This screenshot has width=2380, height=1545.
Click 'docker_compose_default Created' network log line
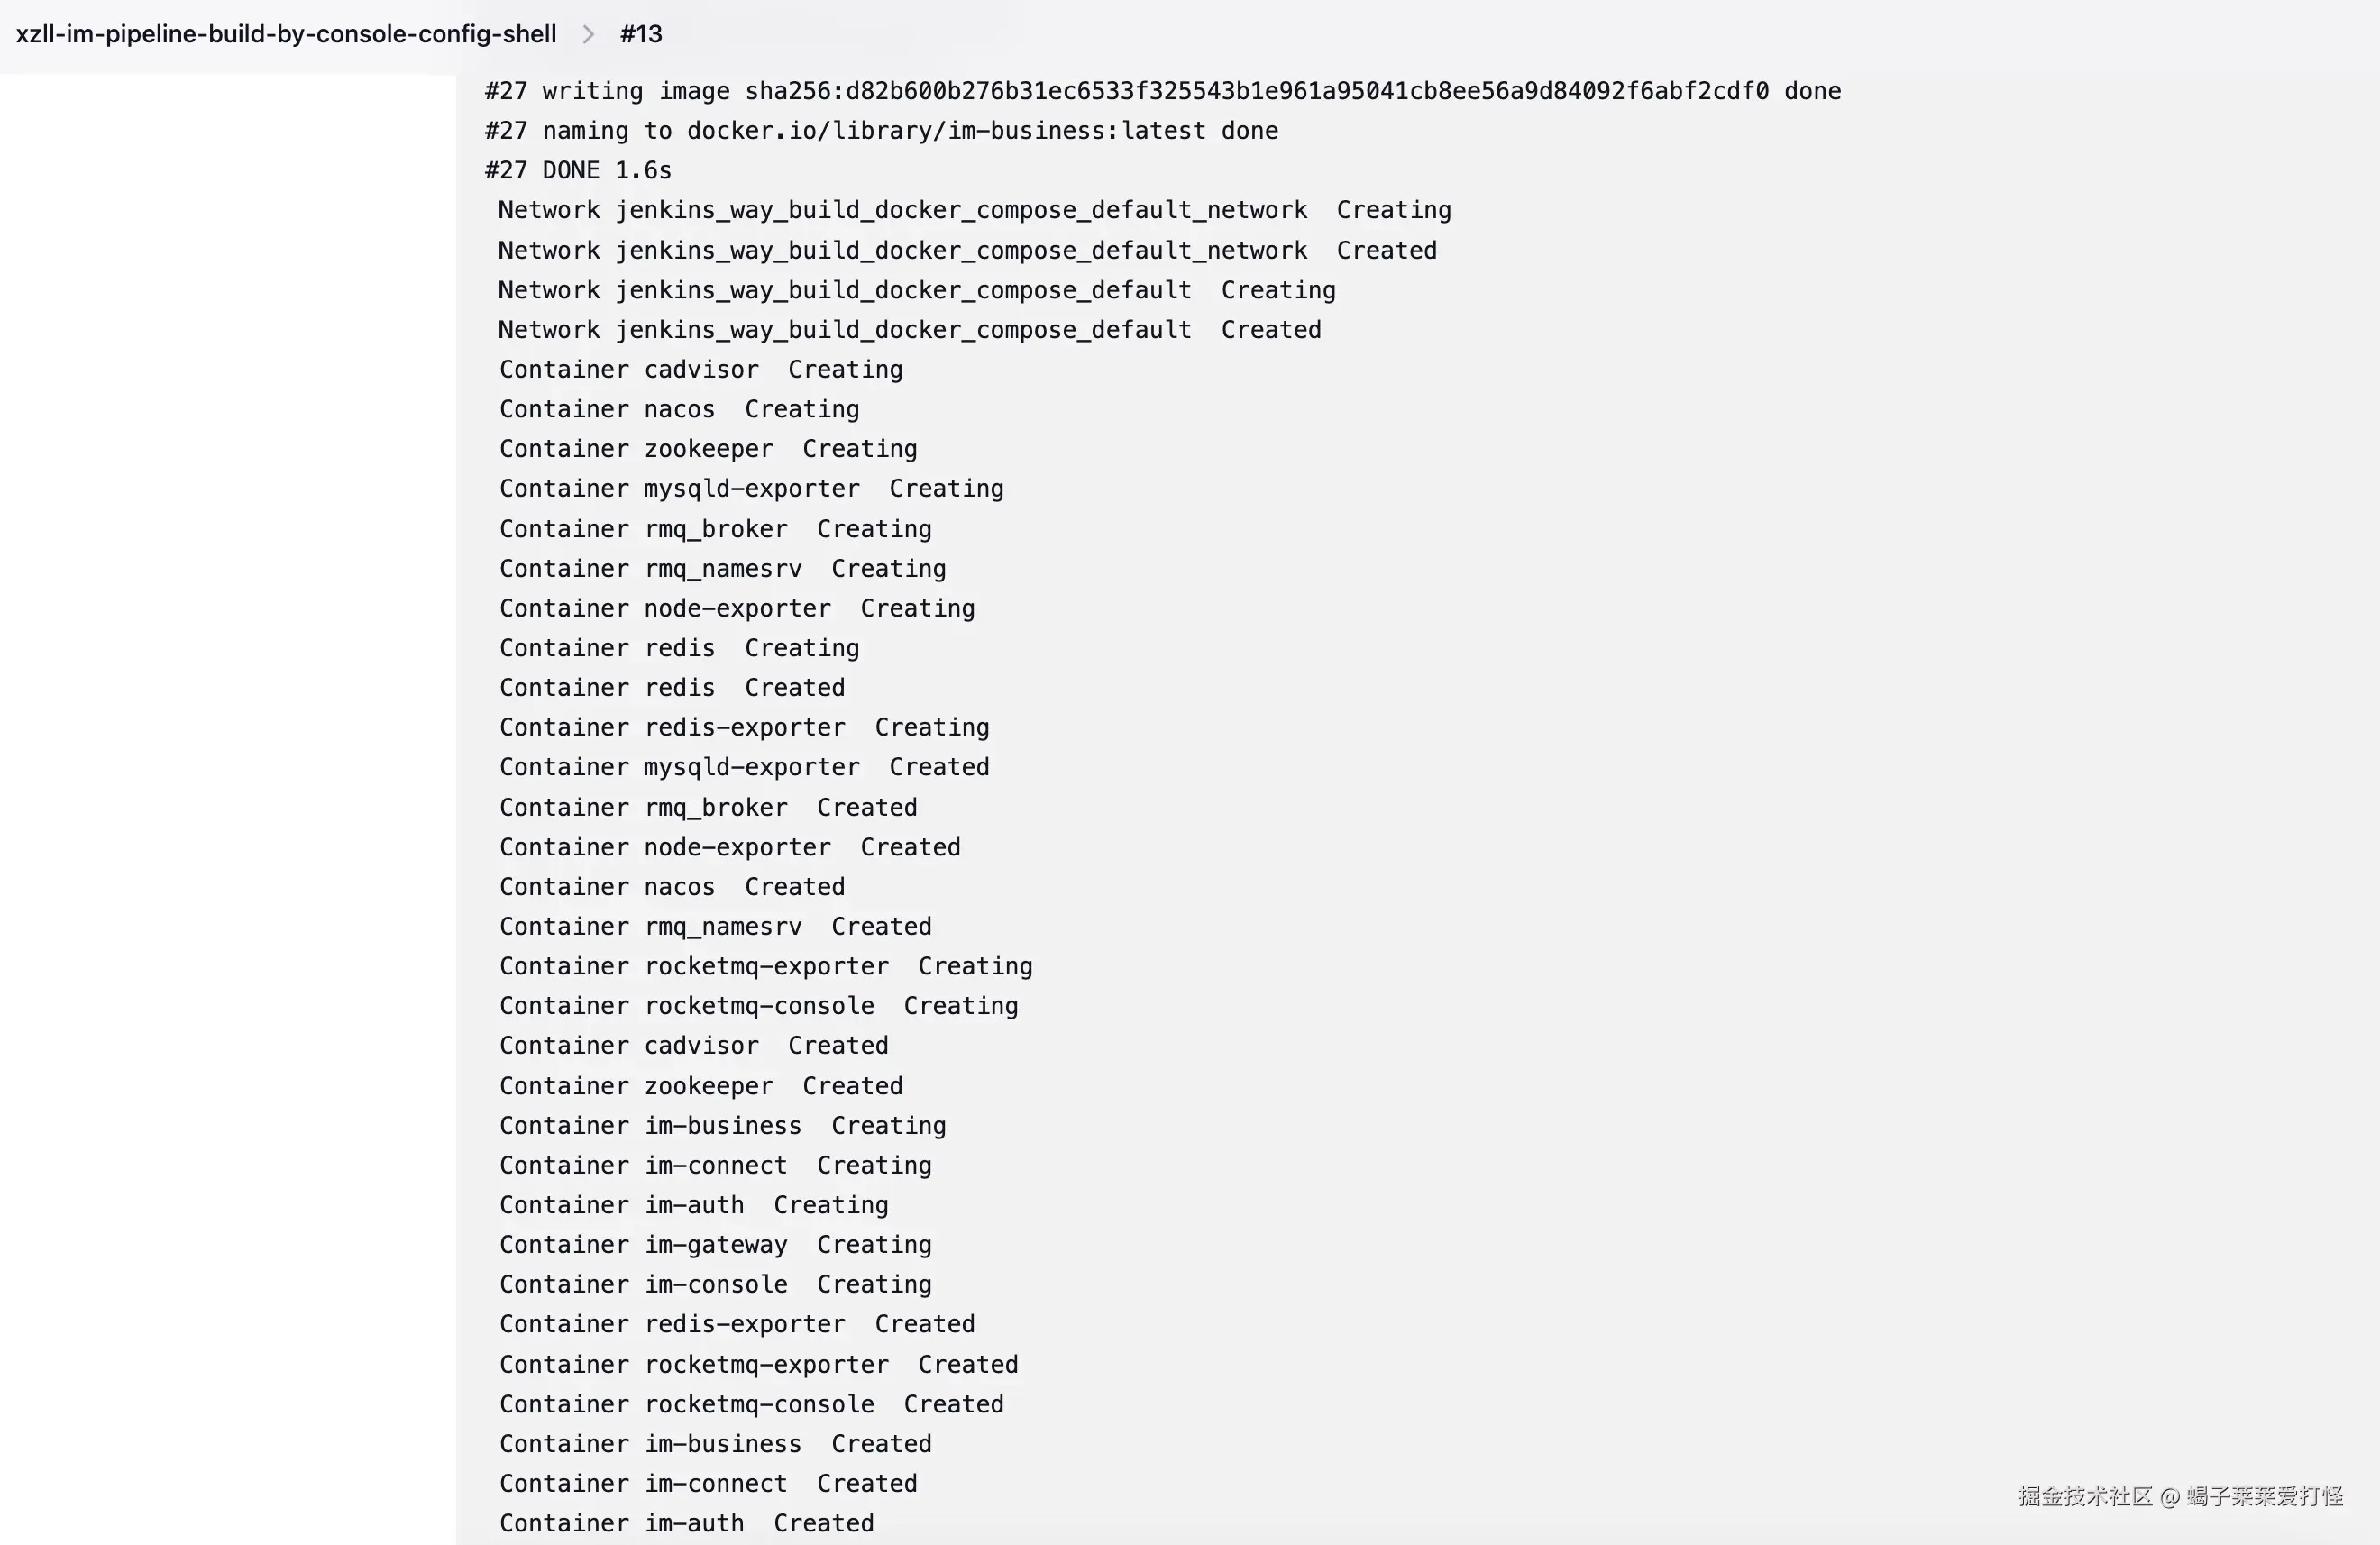coord(909,330)
